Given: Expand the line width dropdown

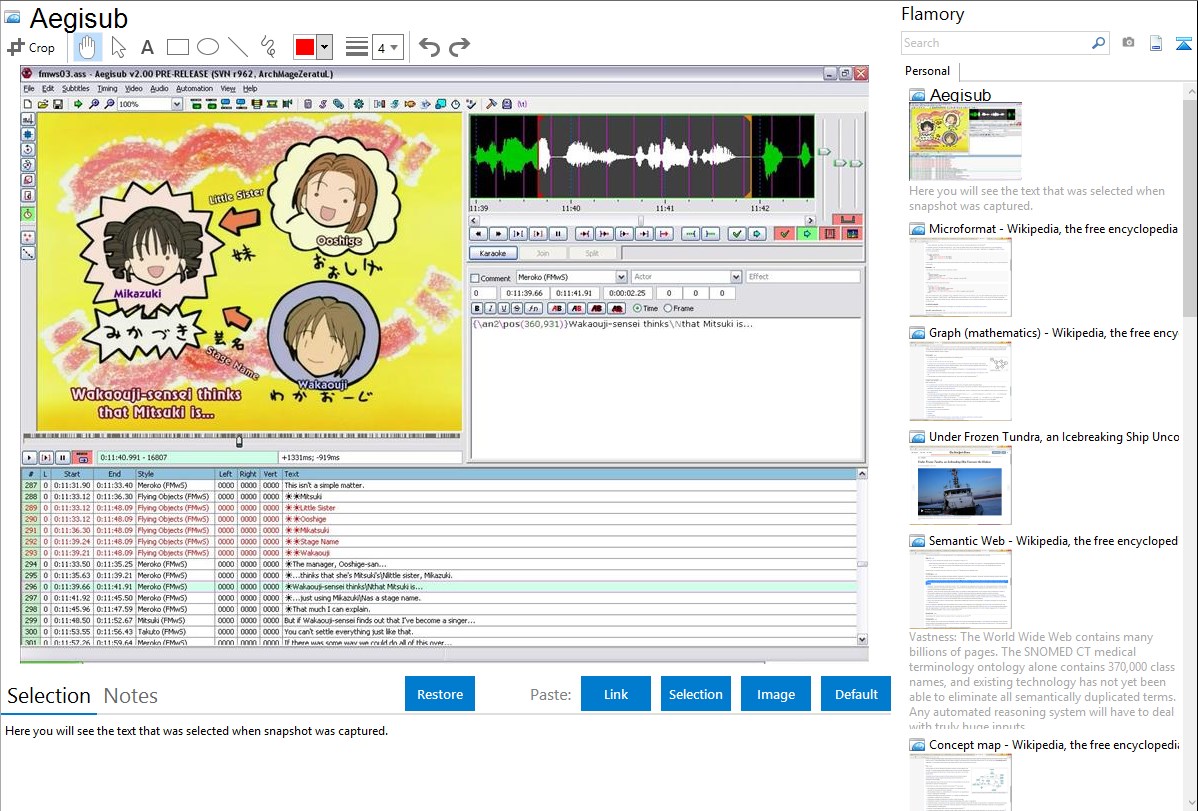Looking at the screenshot, I should tap(388, 47).
